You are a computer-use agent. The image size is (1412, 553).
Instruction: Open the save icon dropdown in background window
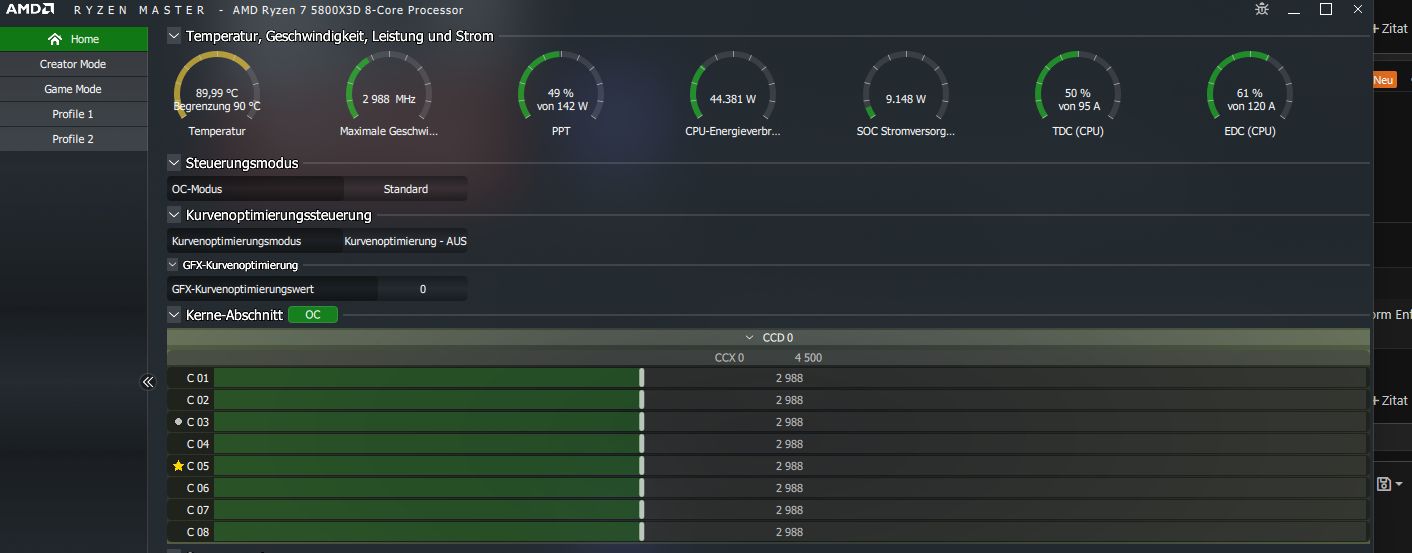click(1390, 484)
